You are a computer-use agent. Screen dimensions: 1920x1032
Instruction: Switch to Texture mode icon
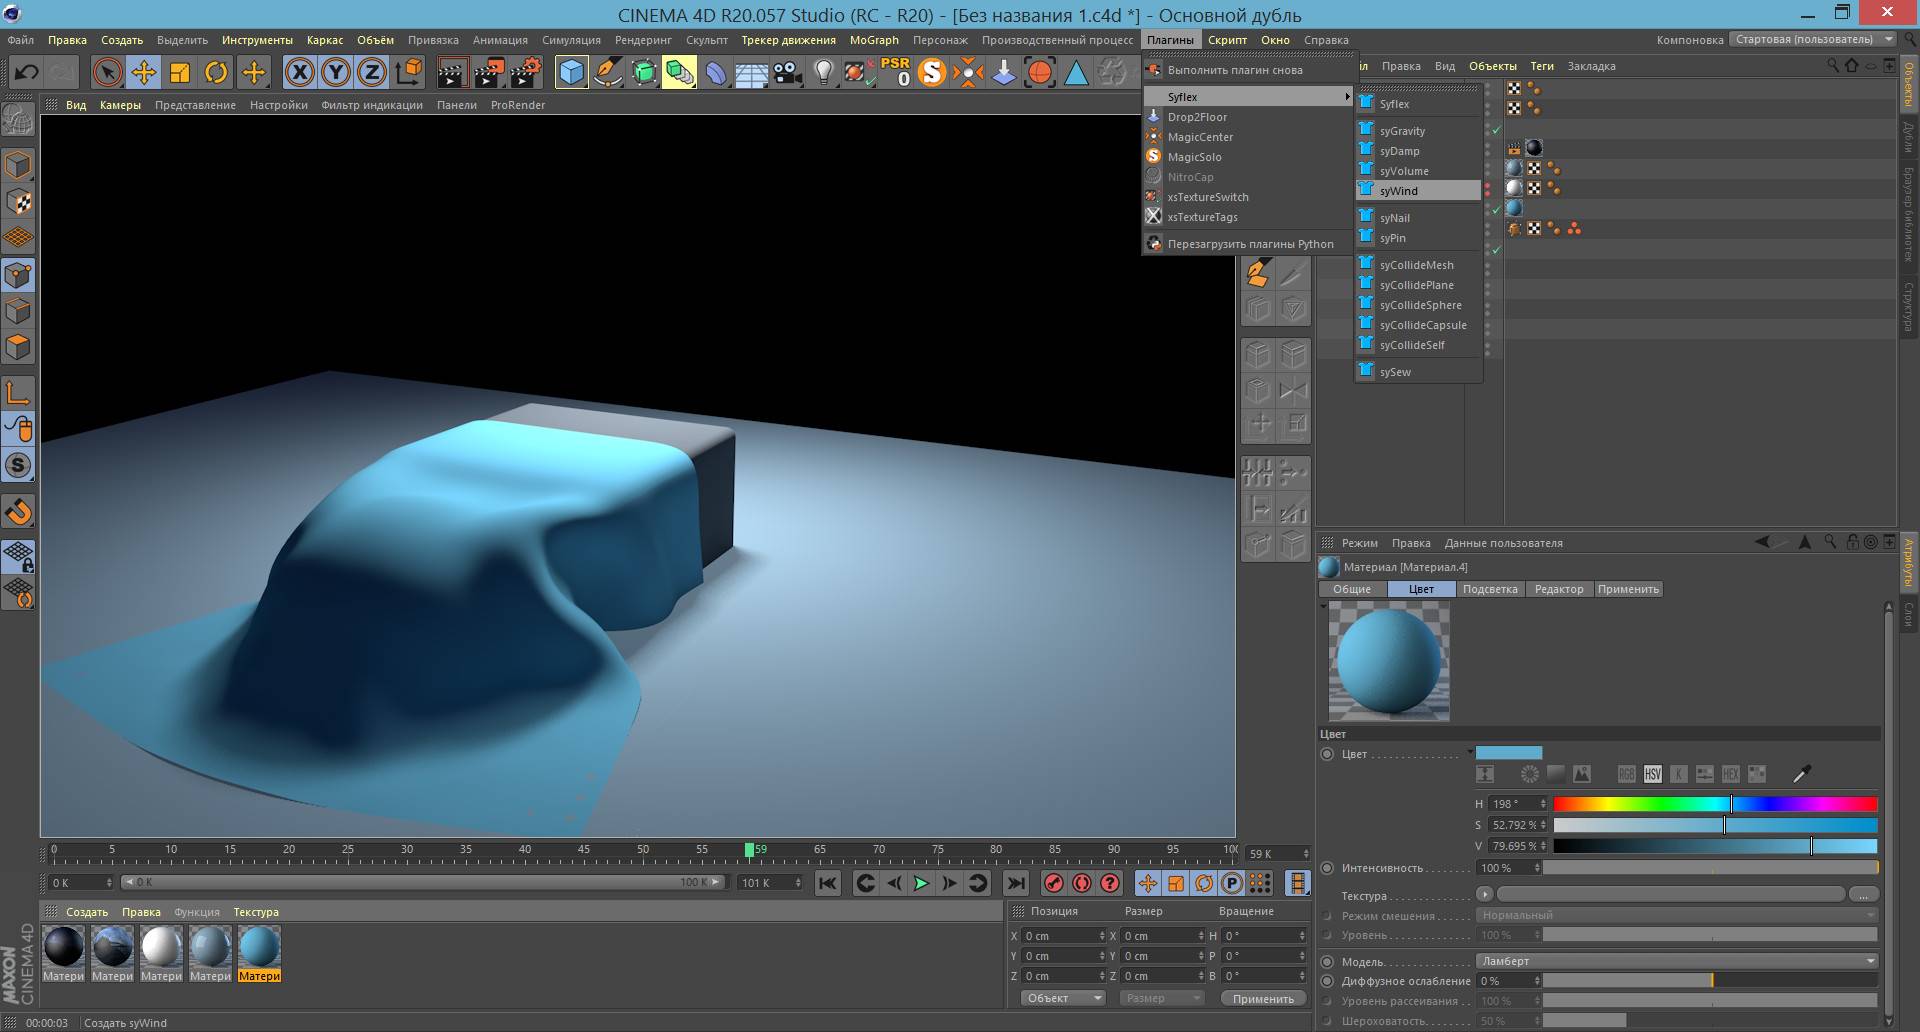18,201
